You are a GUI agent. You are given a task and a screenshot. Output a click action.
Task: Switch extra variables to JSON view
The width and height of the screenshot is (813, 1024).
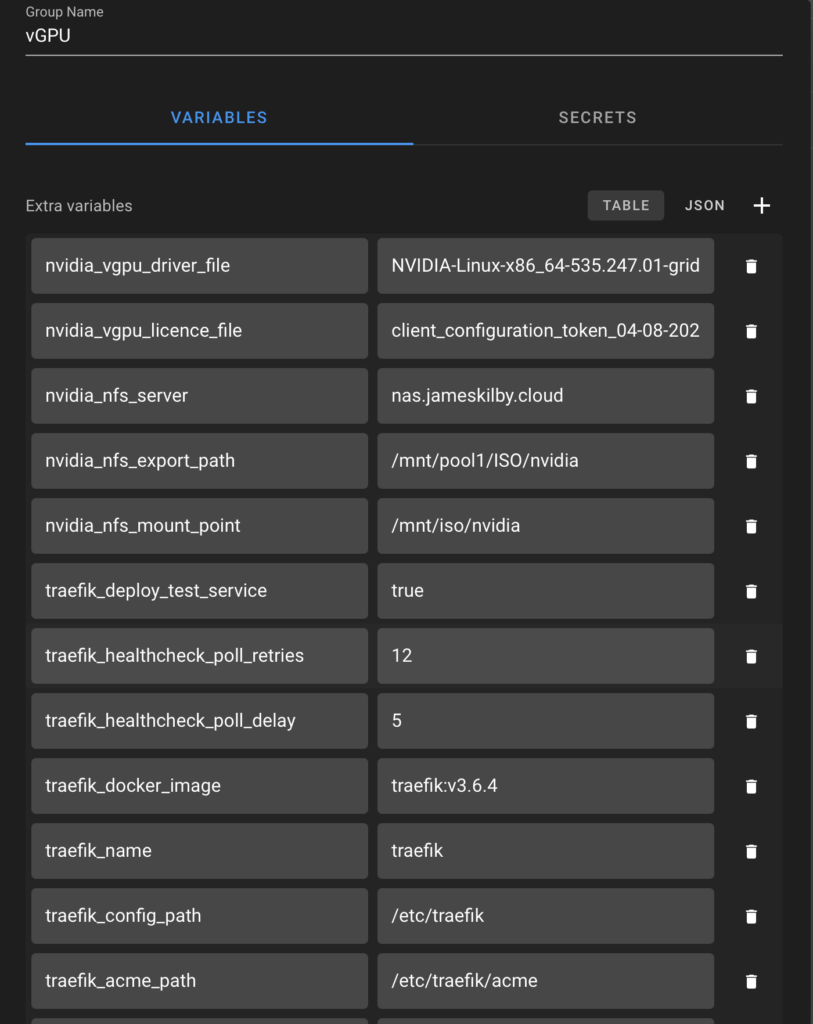[704, 205]
